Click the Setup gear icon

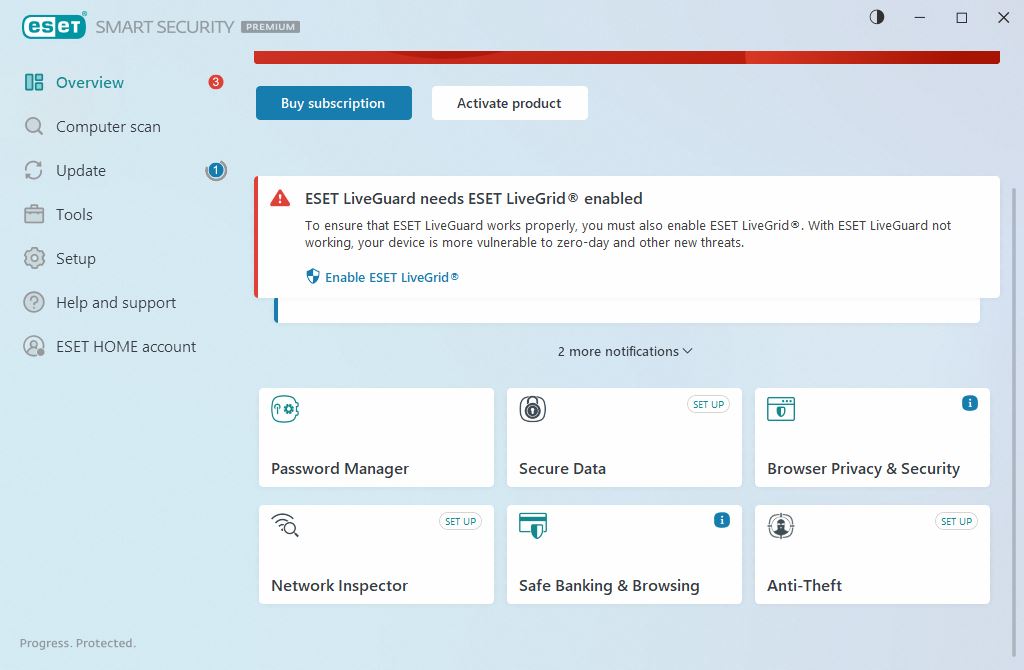pos(34,259)
